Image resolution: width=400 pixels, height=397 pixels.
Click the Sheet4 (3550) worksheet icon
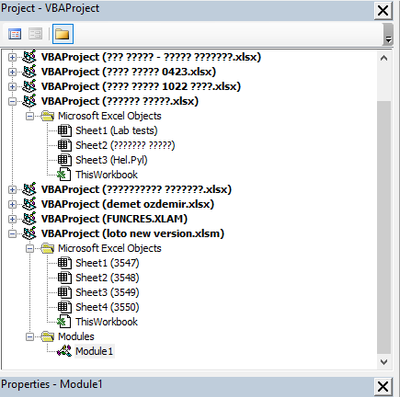[64, 307]
